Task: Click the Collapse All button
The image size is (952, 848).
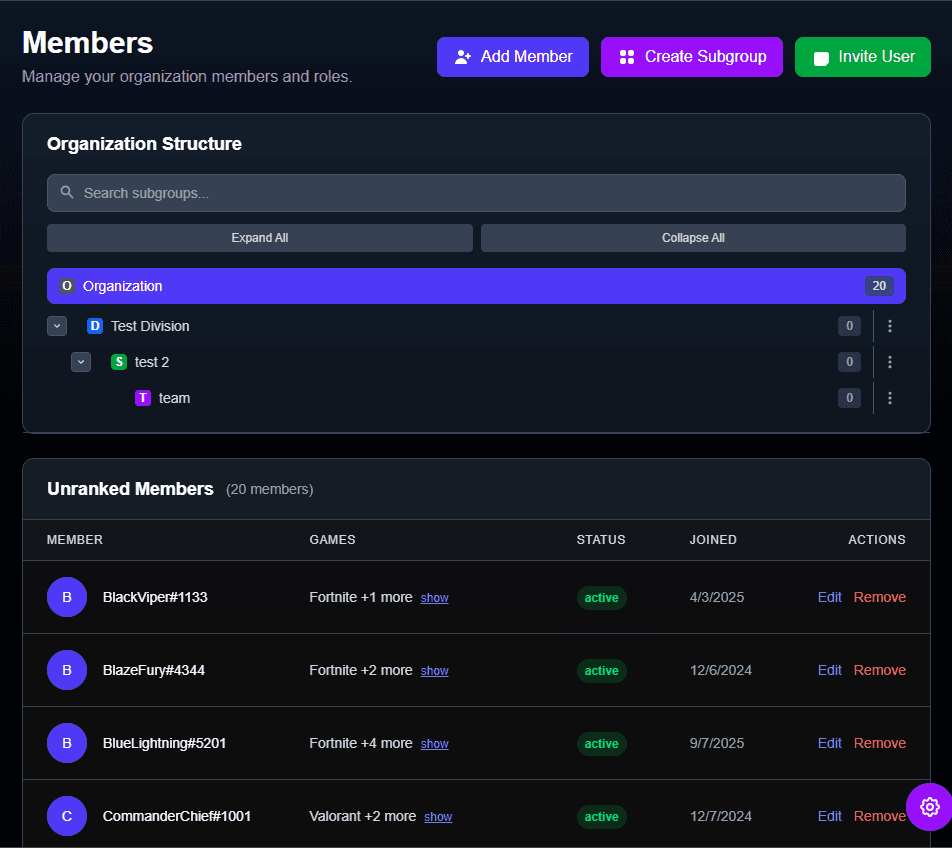Action: [x=693, y=238]
